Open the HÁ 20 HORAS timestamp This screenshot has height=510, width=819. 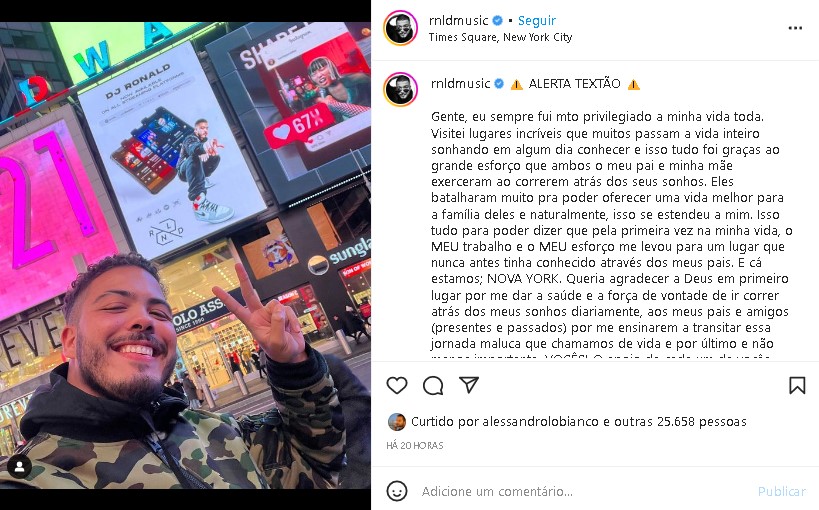tap(415, 445)
